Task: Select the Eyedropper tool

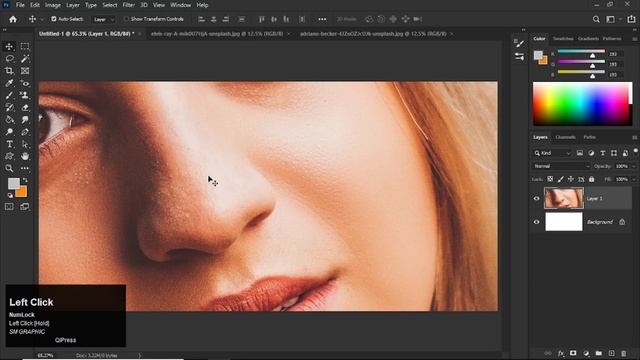Action: [x=9, y=83]
